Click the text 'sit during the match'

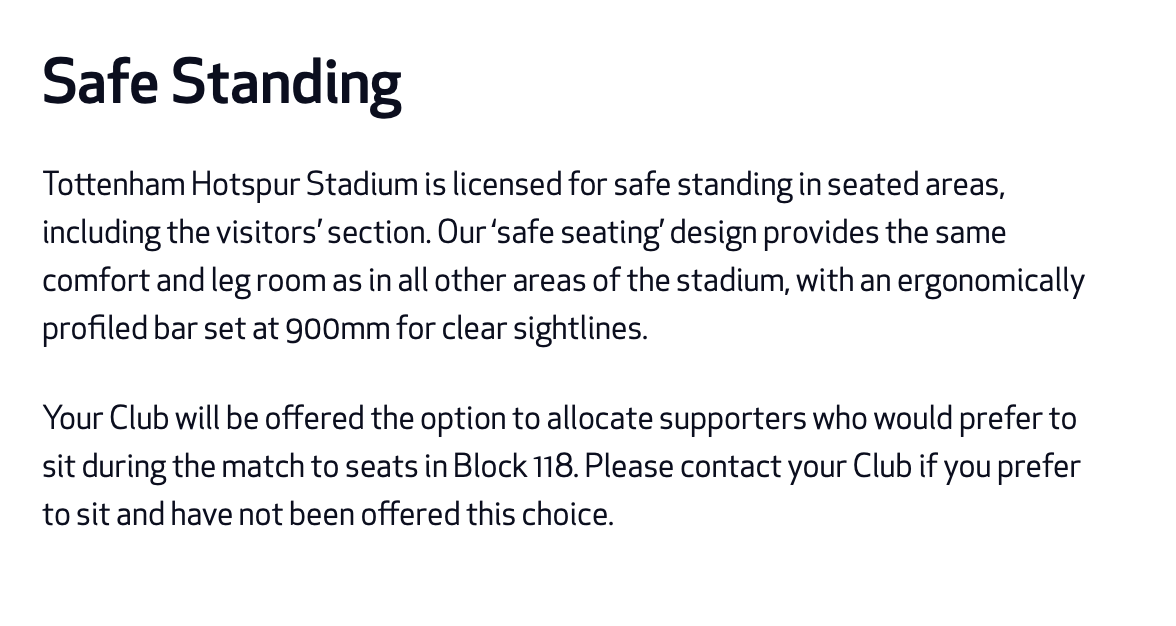[172, 466]
